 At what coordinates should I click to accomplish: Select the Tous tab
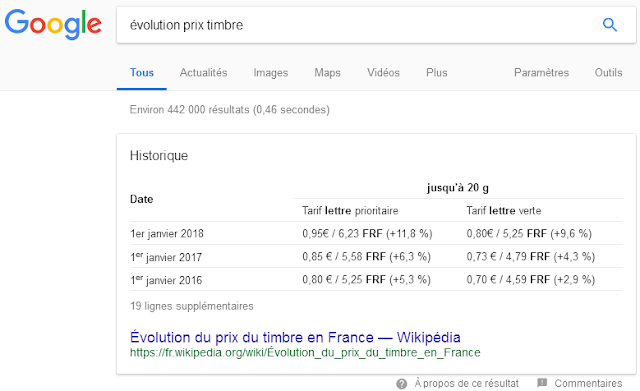tap(142, 73)
